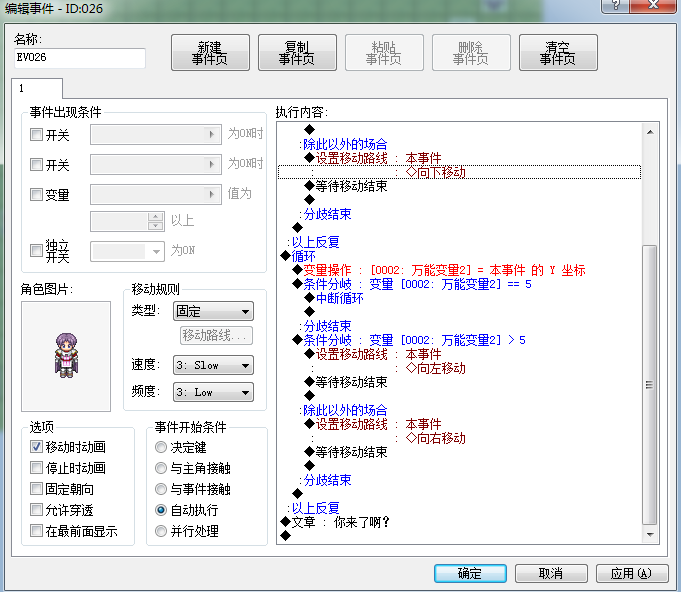Check the 停止时动画 option
The height and width of the screenshot is (592, 681).
tap(36, 468)
